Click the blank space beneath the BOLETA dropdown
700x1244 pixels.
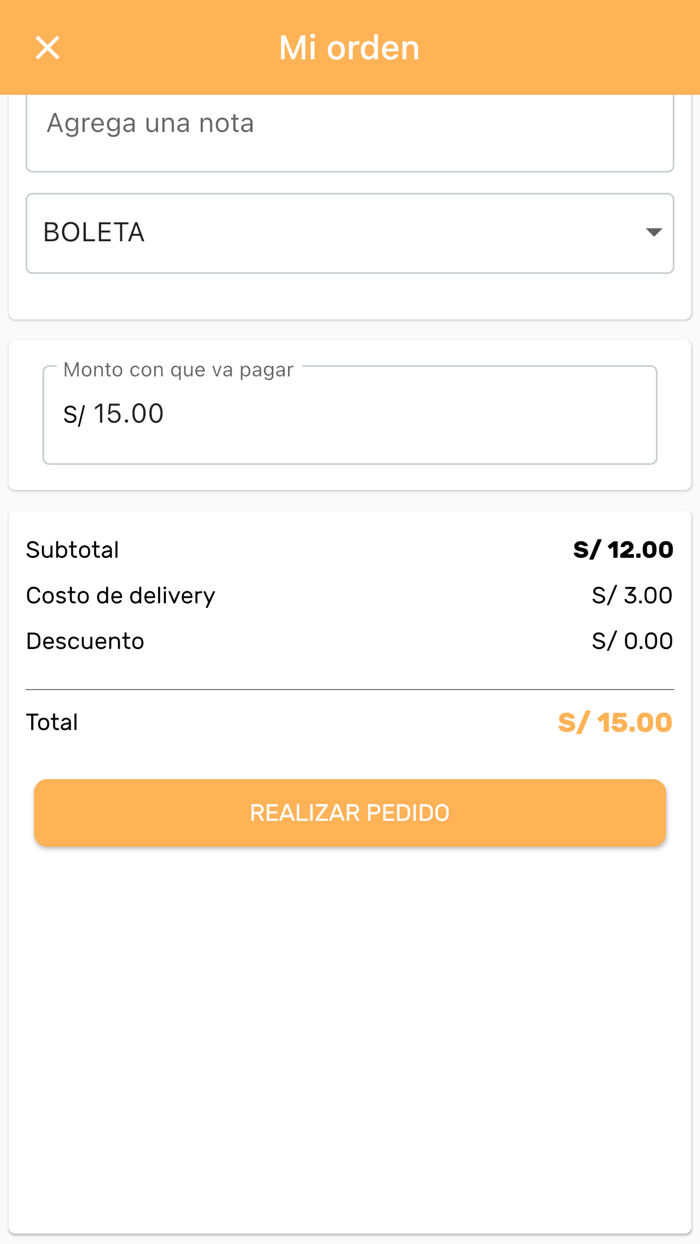click(349, 296)
